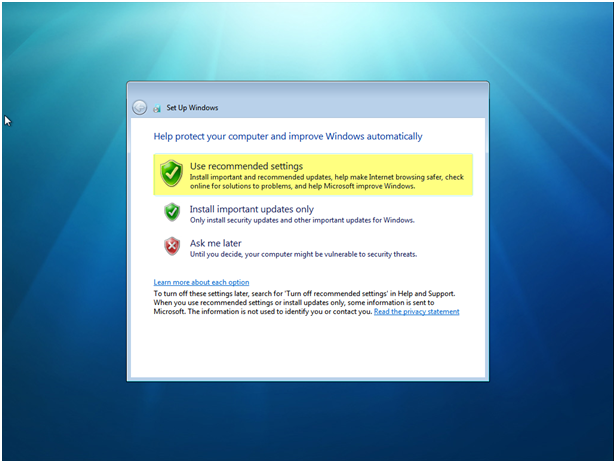616x463 pixels.
Task: Open Learn more about each option link
Action: point(201,282)
